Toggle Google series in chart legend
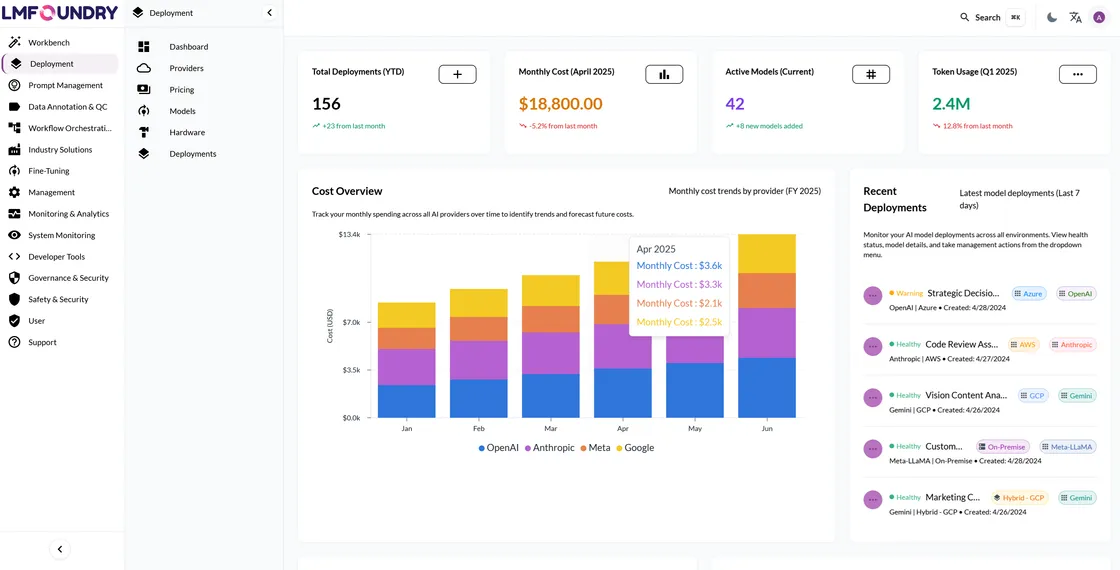The image size is (1120, 570). (x=634, y=448)
